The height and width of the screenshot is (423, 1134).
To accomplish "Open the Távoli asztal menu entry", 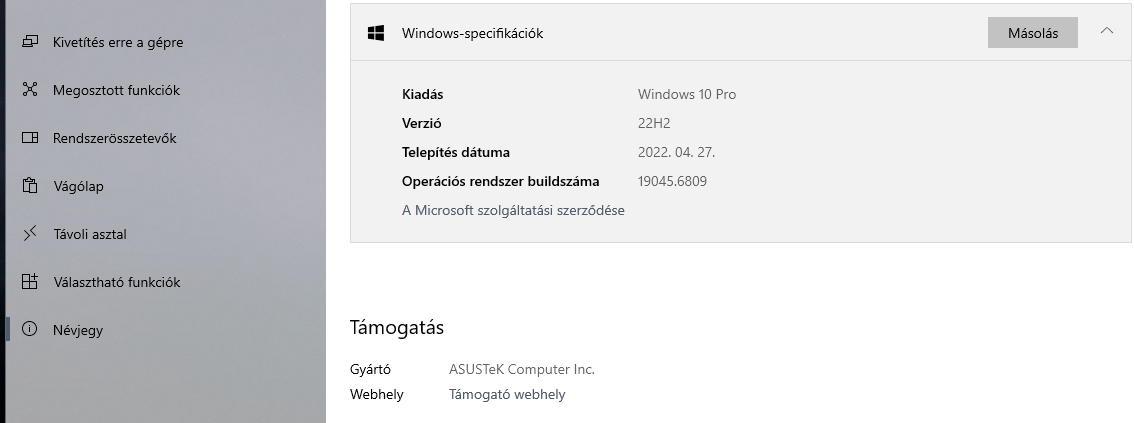I will 89,234.
